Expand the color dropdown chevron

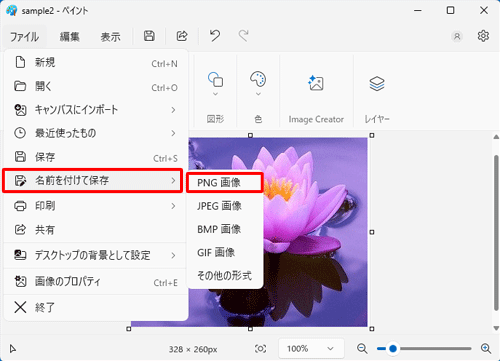click(x=258, y=94)
